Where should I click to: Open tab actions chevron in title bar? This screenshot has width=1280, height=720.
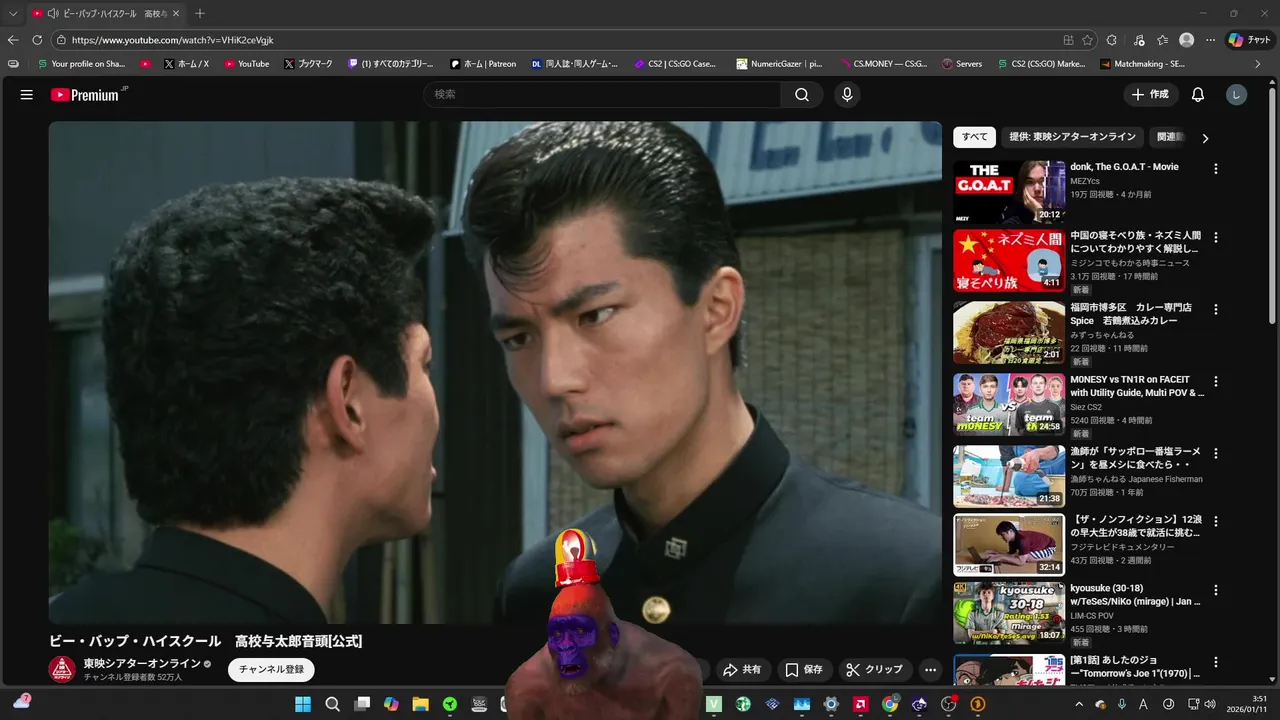pyautogui.click(x=13, y=13)
